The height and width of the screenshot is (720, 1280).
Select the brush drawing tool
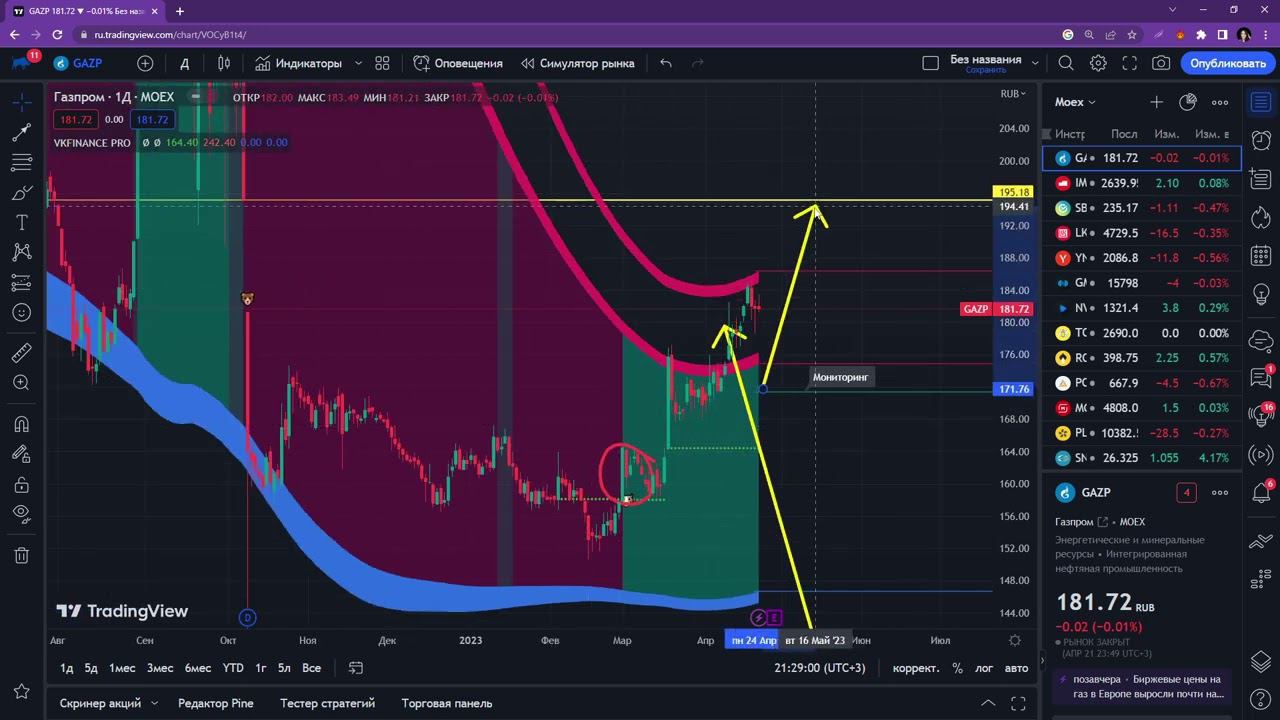22,192
